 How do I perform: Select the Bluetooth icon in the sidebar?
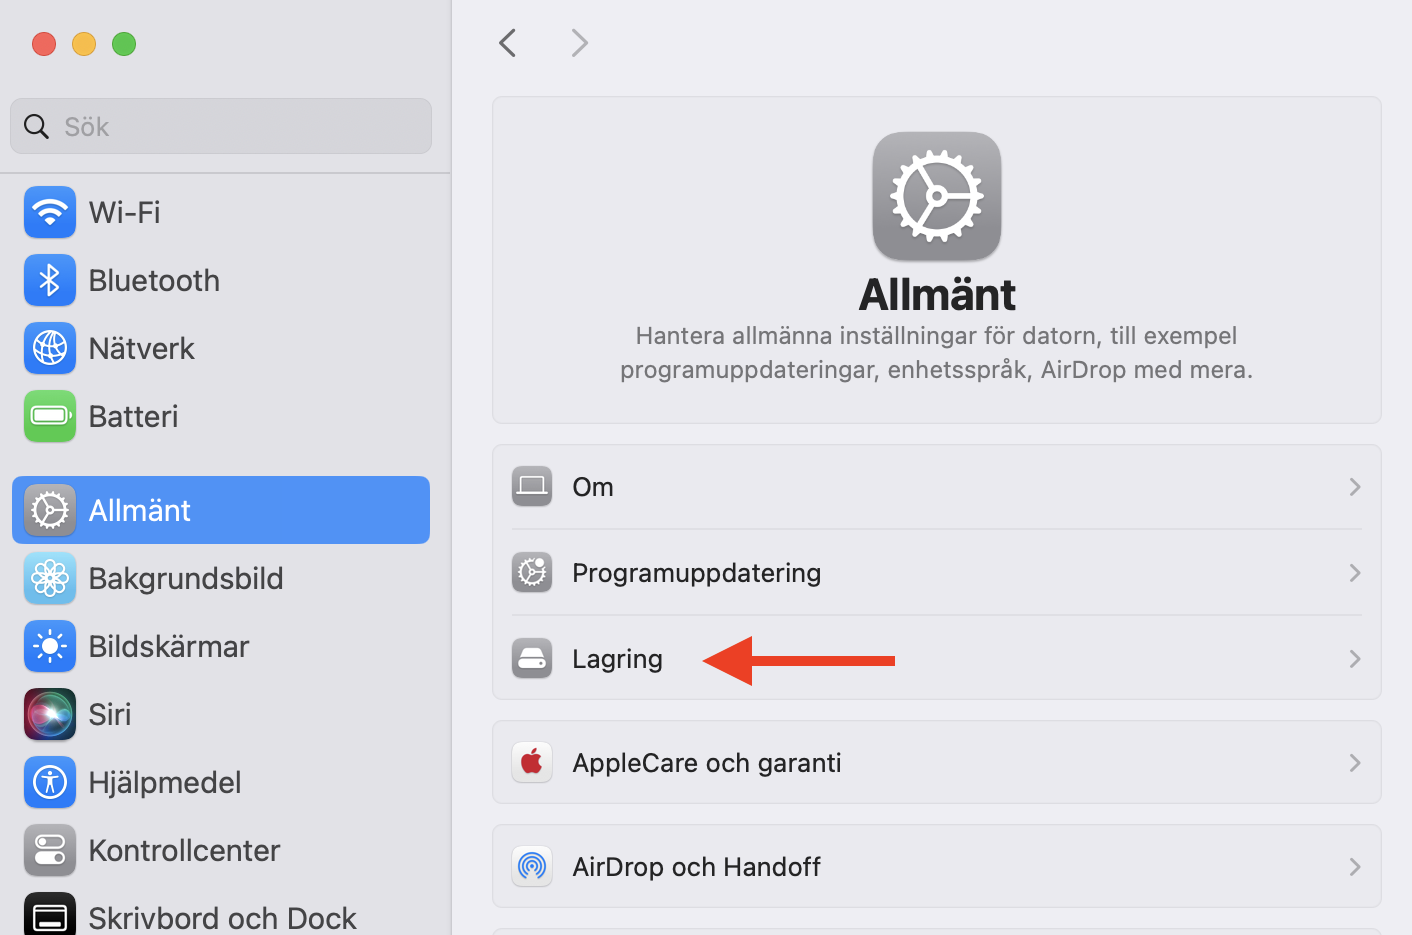click(50, 280)
